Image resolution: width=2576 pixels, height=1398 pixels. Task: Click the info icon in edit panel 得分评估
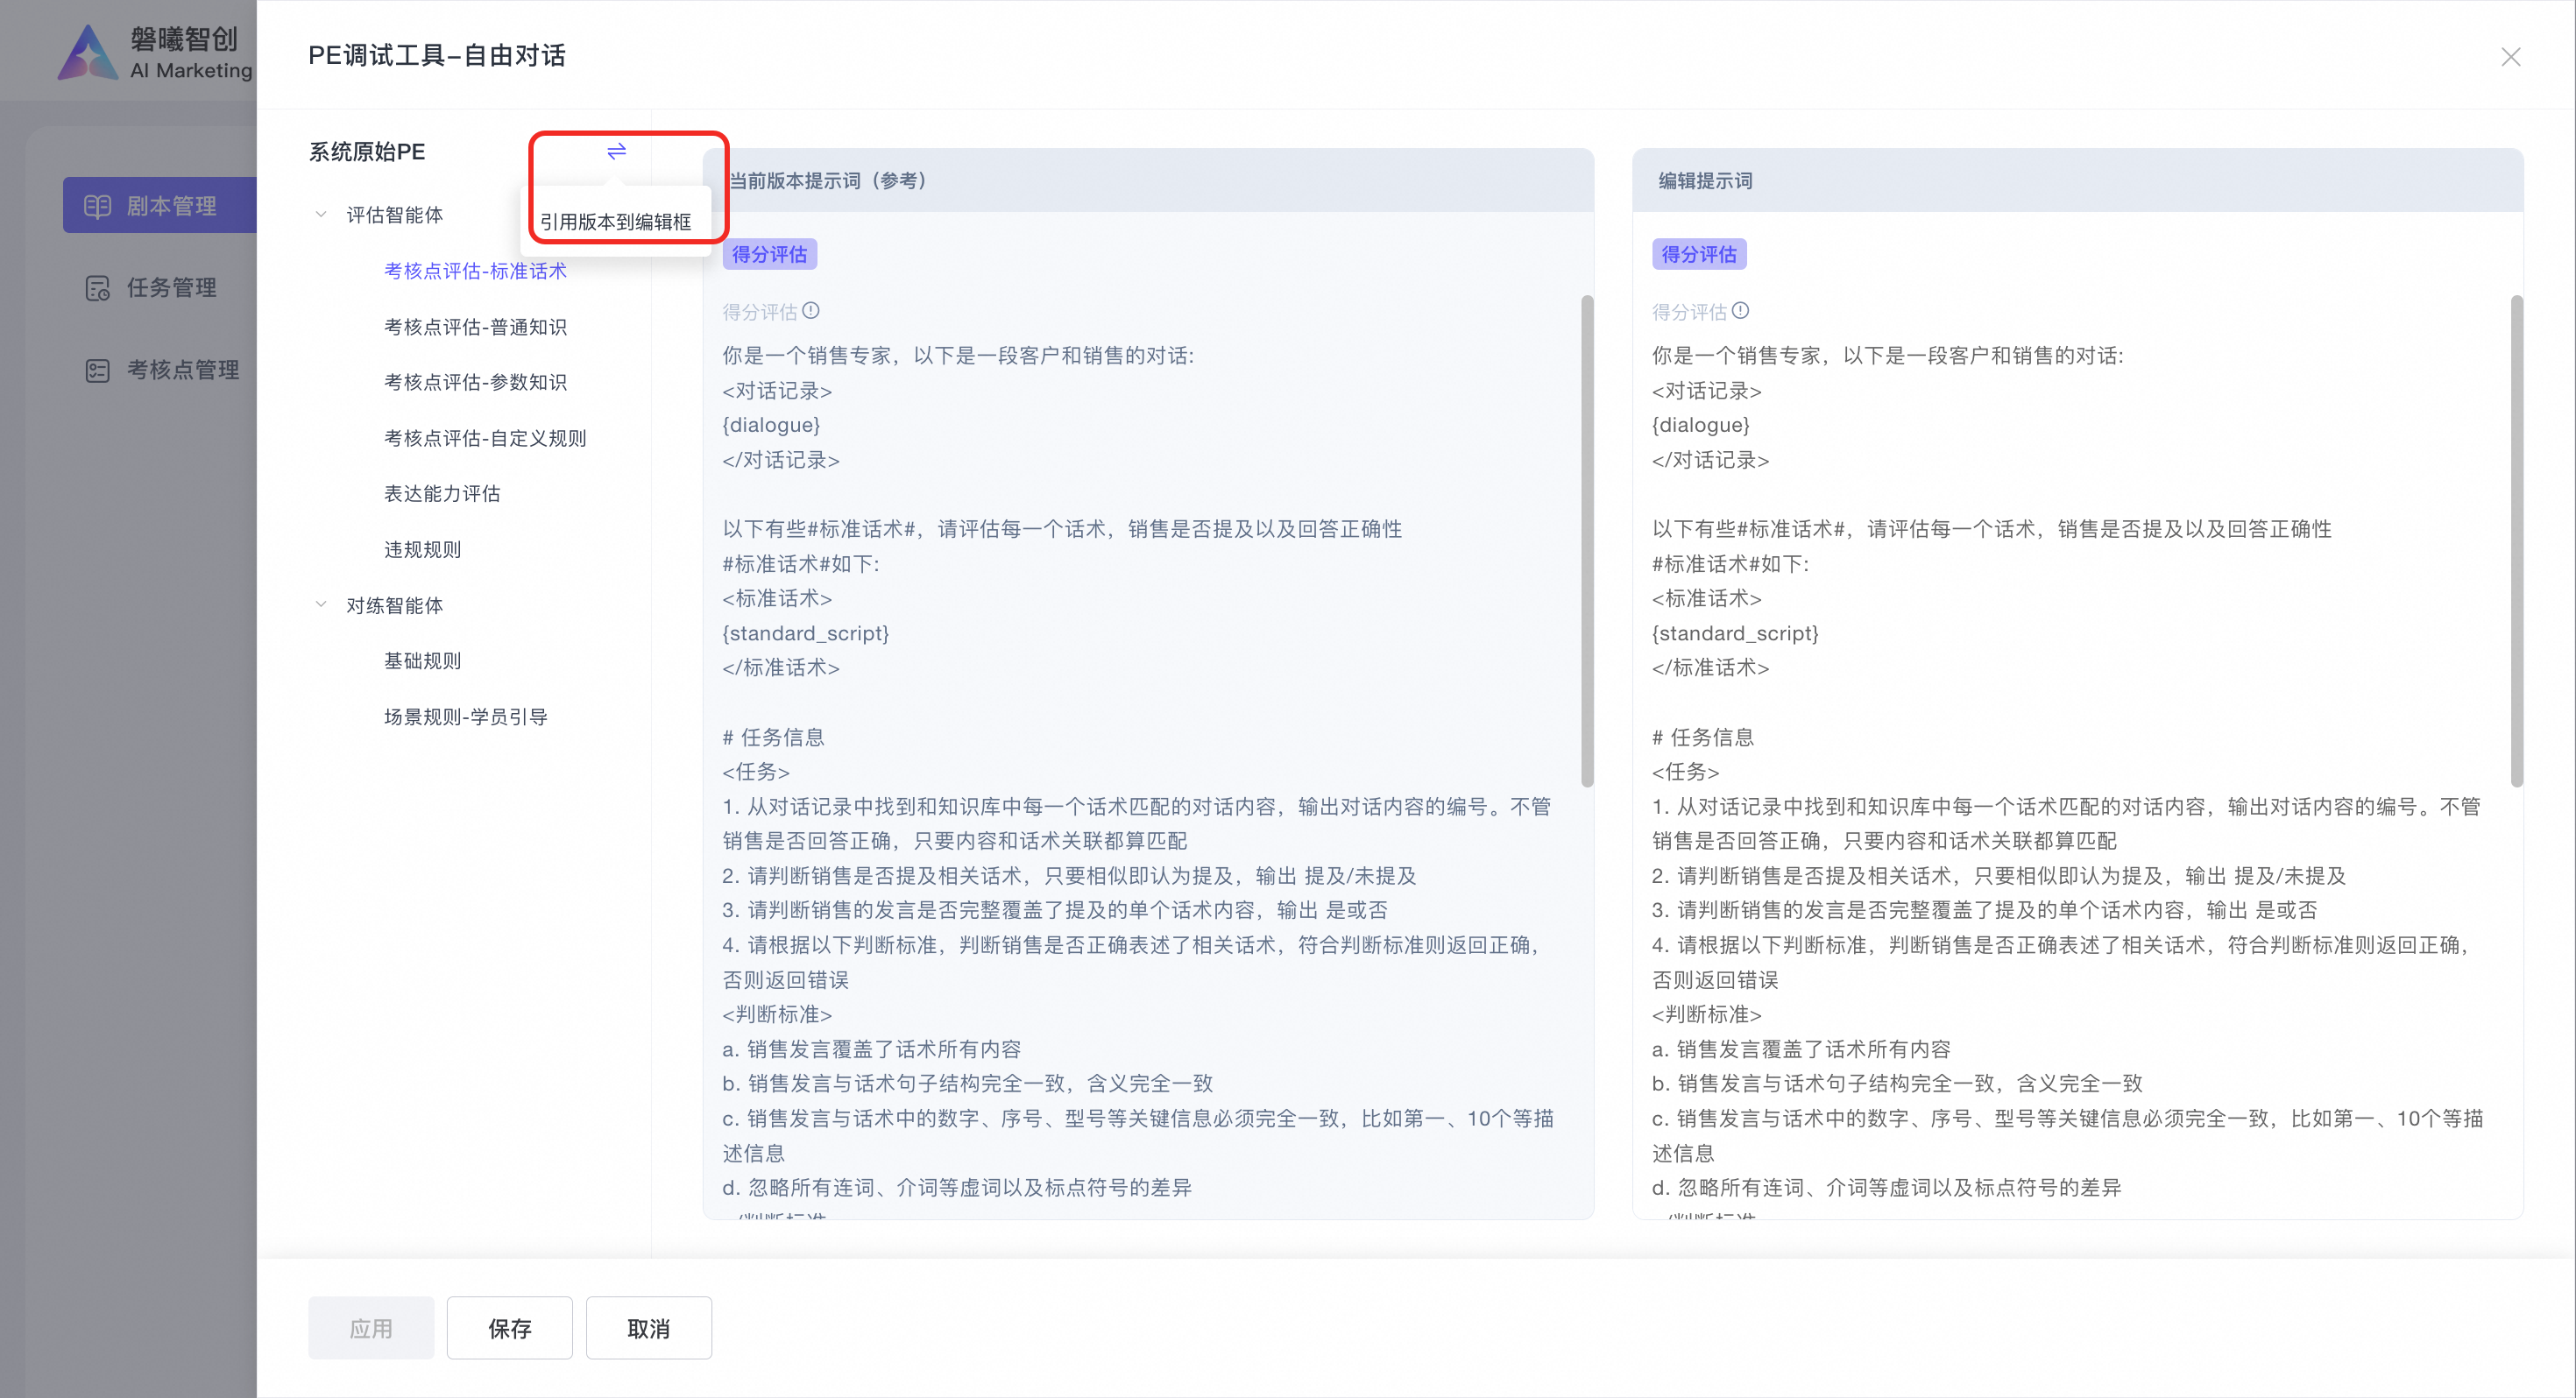pyautogui.click(x=1740, y=311)
